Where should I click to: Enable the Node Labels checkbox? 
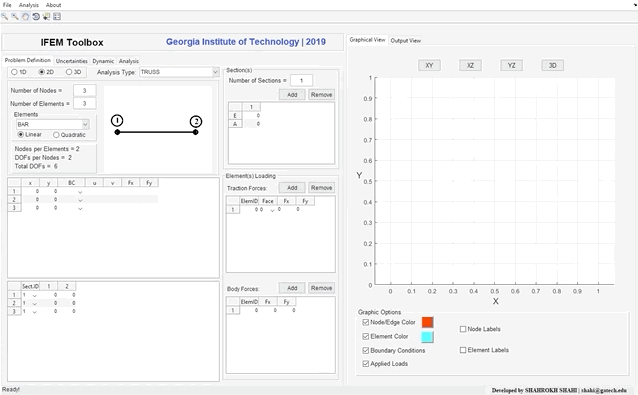point(463,329)
